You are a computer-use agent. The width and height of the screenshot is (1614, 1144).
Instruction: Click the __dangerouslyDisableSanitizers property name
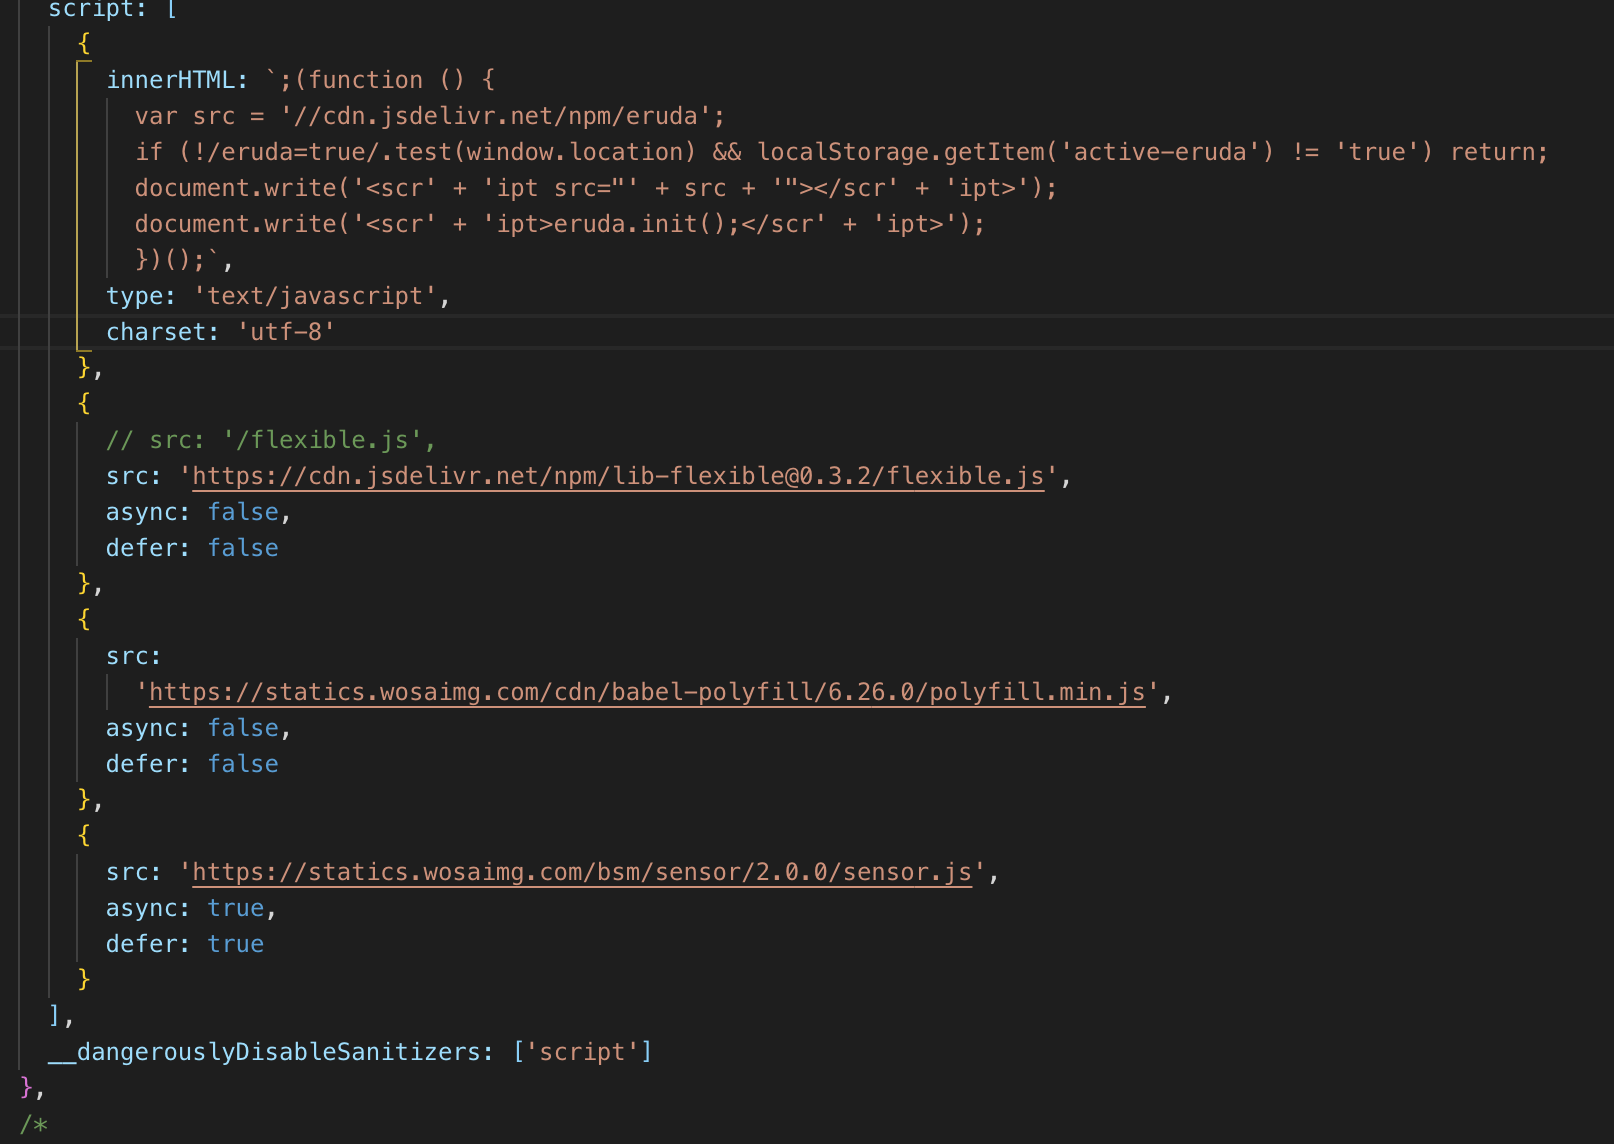coord(265,1052)
